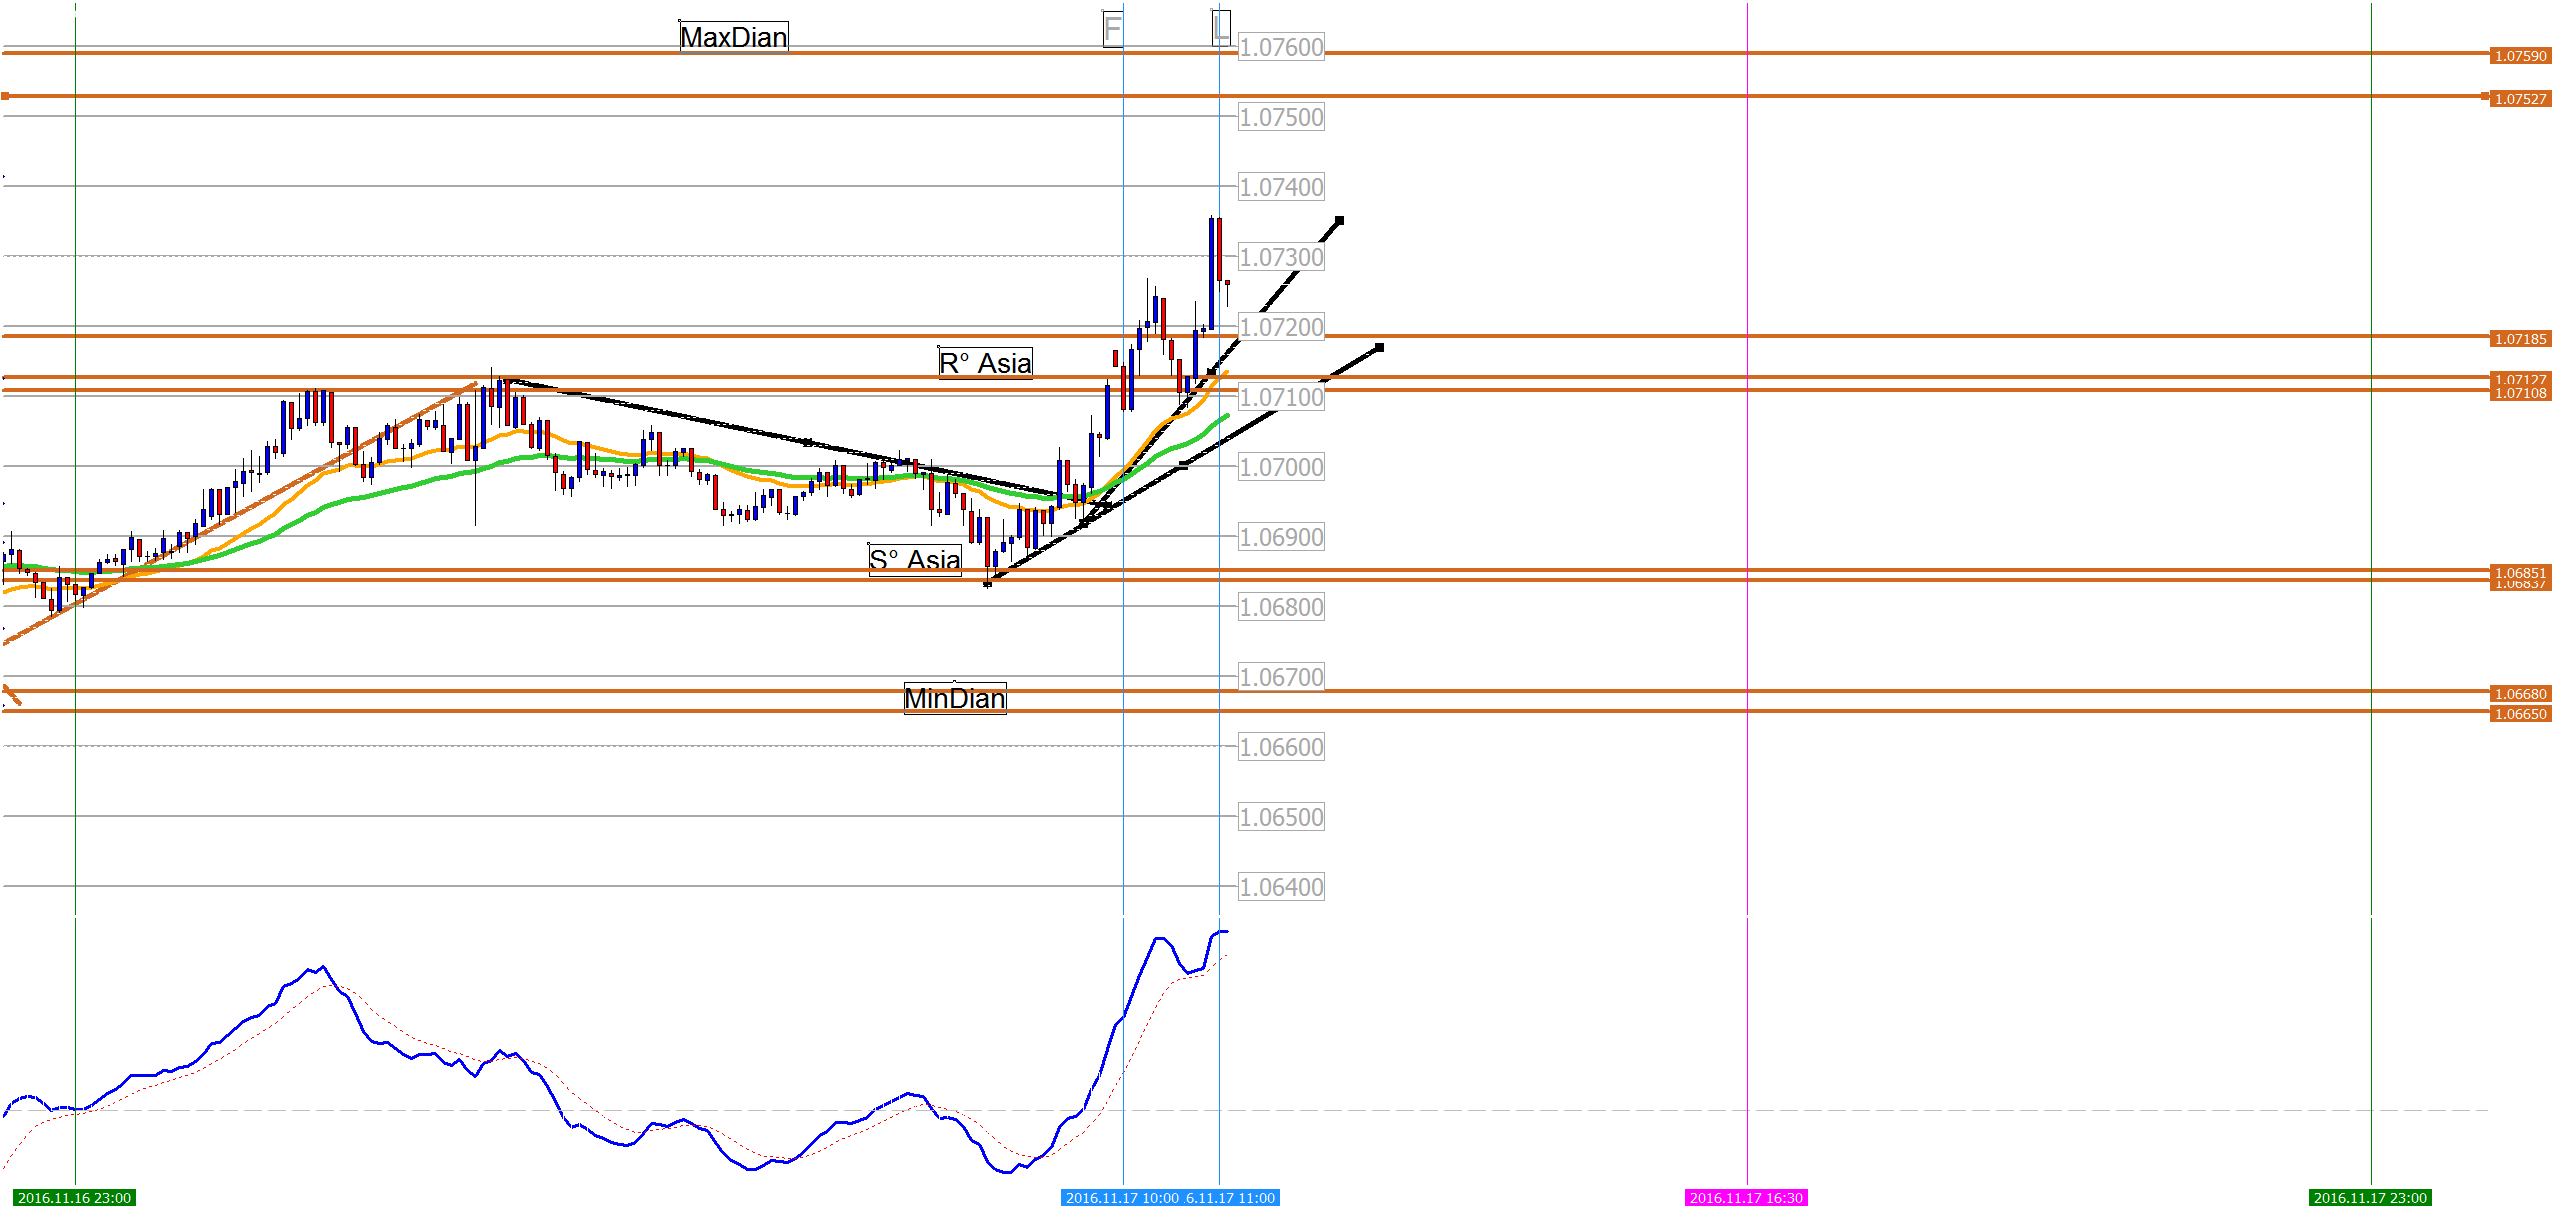
Task: Select the 1.07590 orange price tag
Action: [x=2520, y=56]
